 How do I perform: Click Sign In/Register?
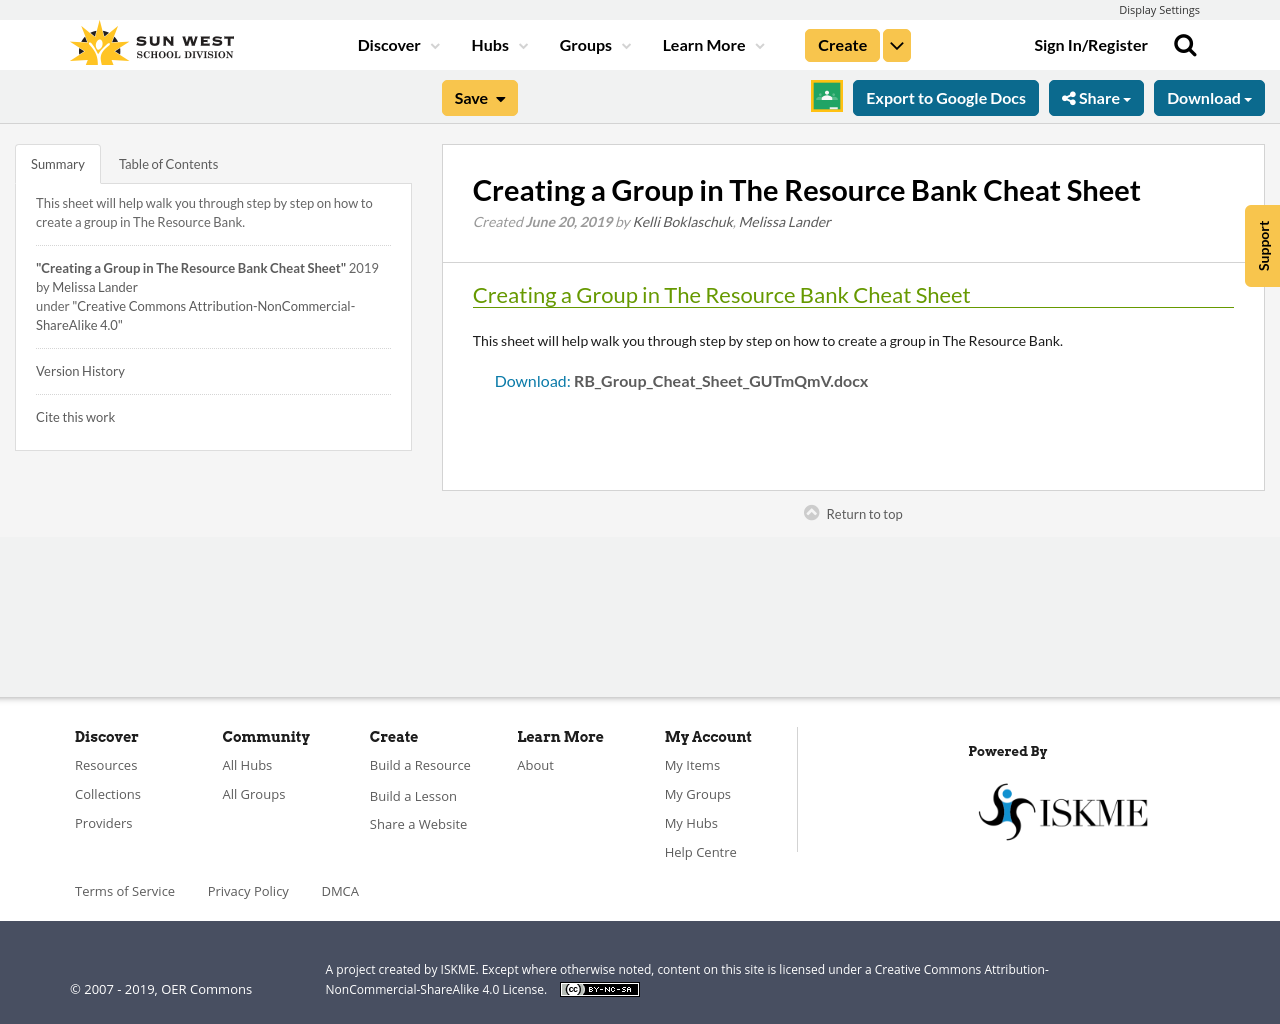1090,44
